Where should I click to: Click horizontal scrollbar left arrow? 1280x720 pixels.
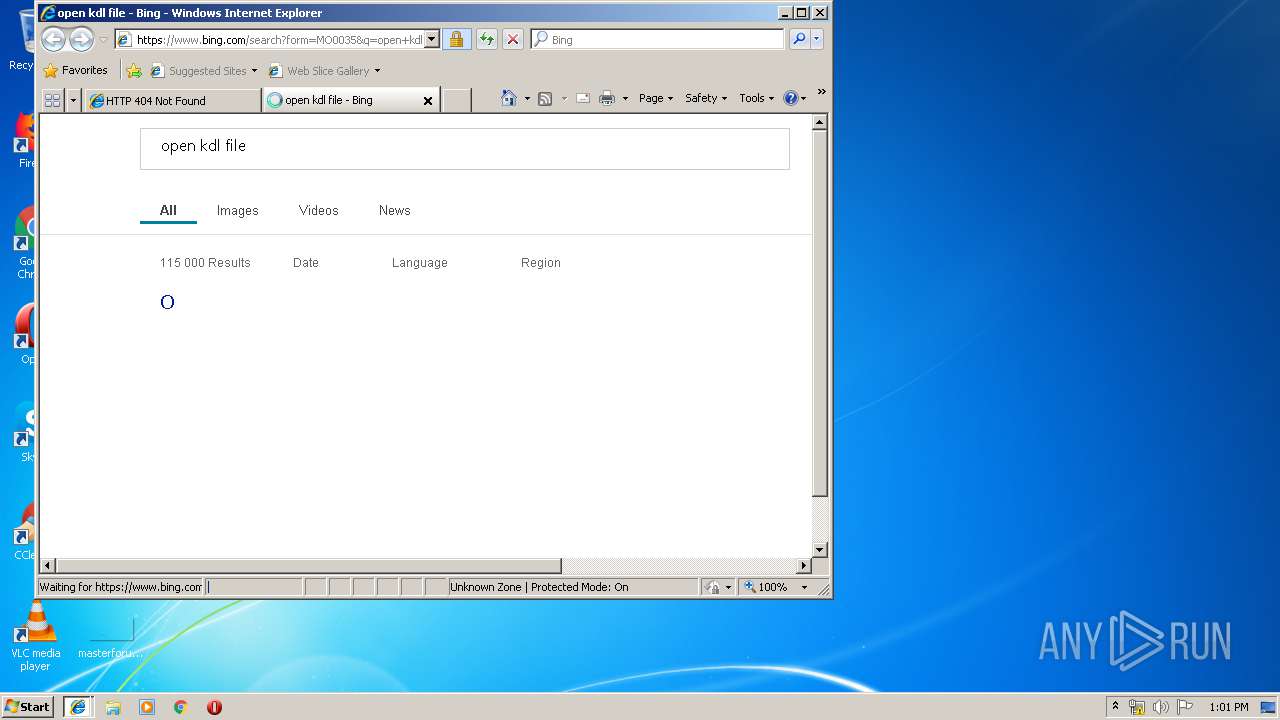47,566
